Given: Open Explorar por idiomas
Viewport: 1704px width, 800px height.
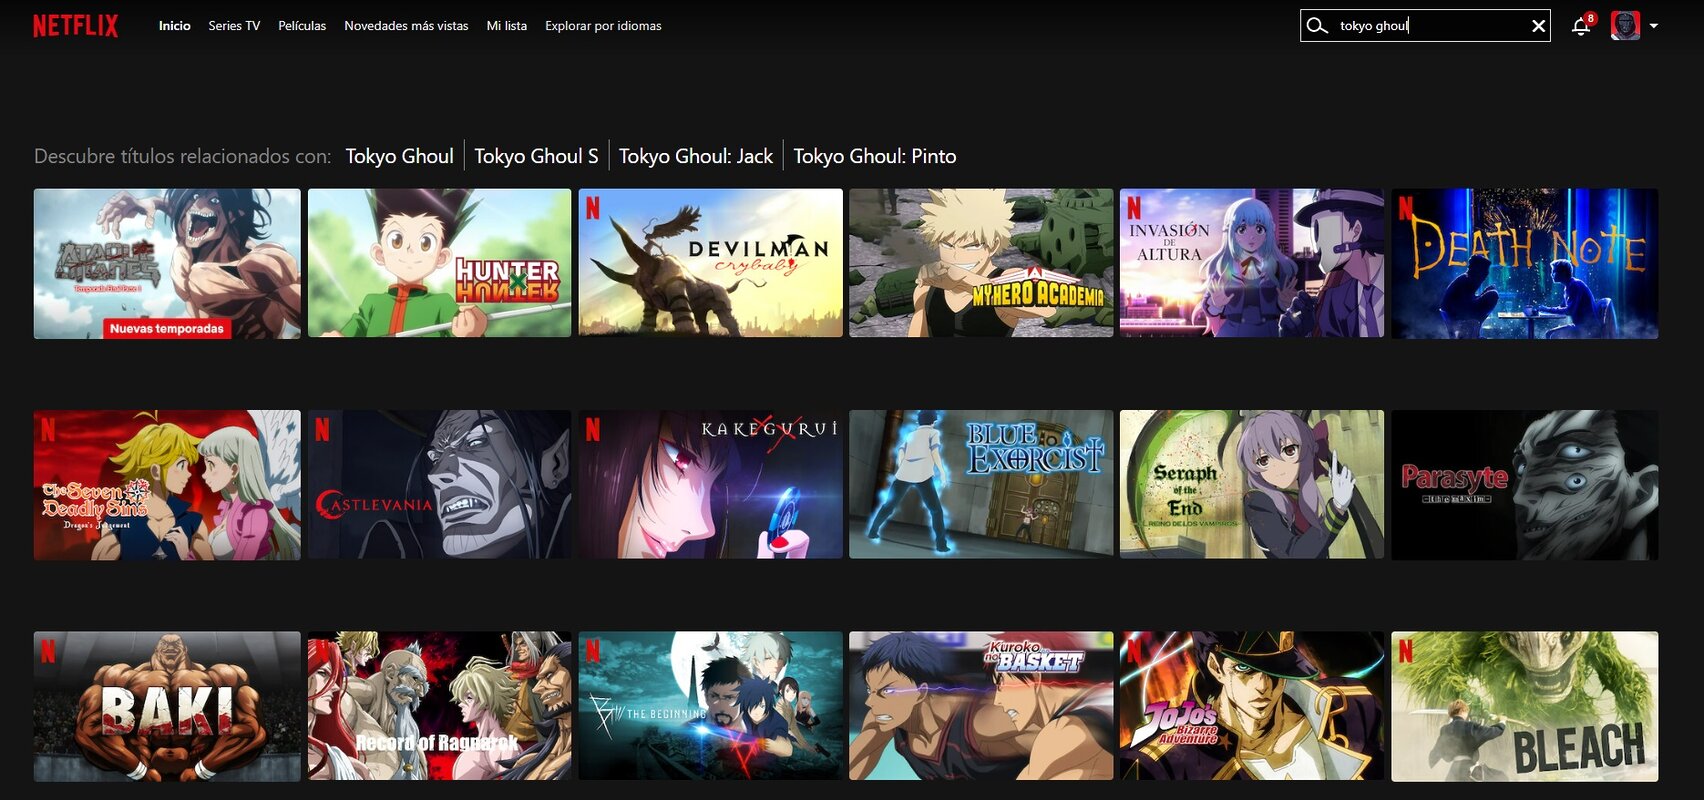Looking at the screenshot, I should coord(603,26).
